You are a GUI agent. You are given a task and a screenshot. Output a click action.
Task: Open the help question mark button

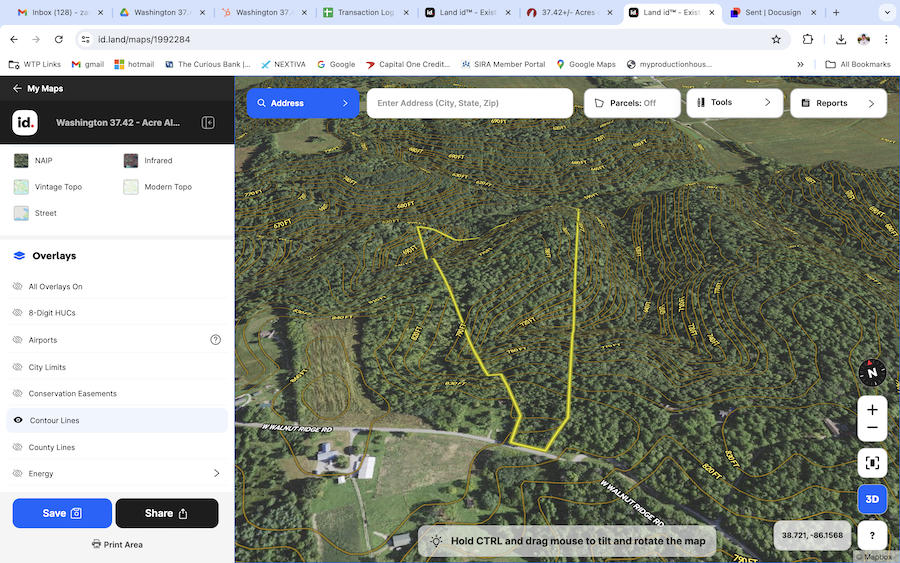pos(872,535)
